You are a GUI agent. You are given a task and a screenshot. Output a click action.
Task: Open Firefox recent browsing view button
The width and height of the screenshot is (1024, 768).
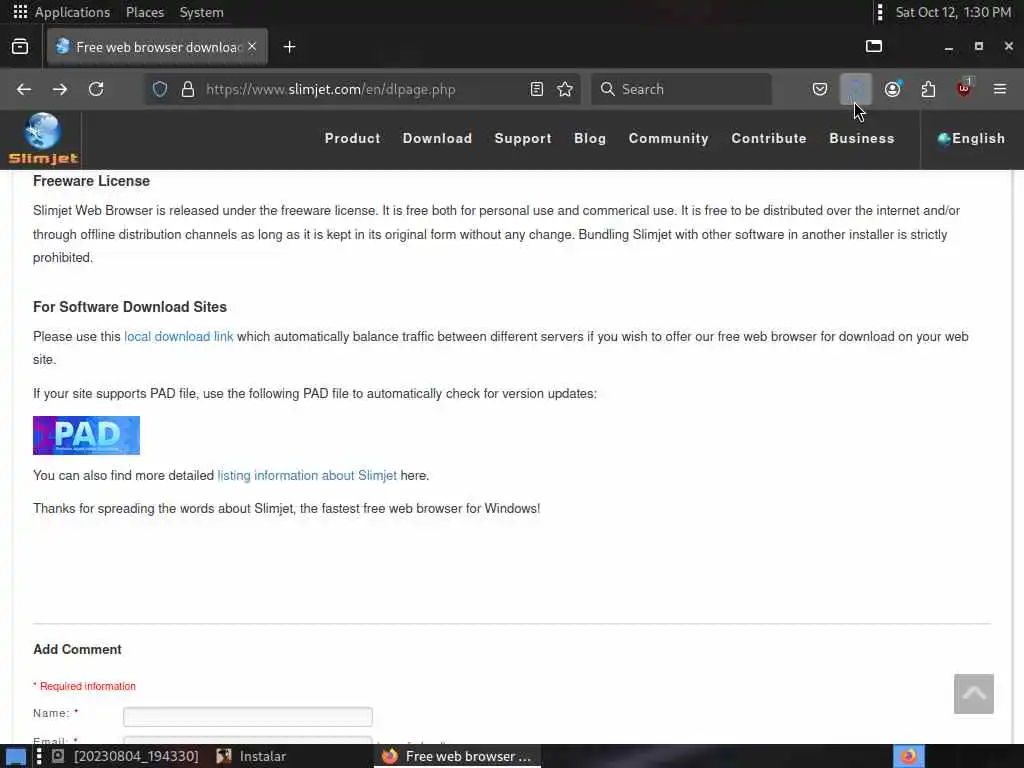click(x=20, y=46)
